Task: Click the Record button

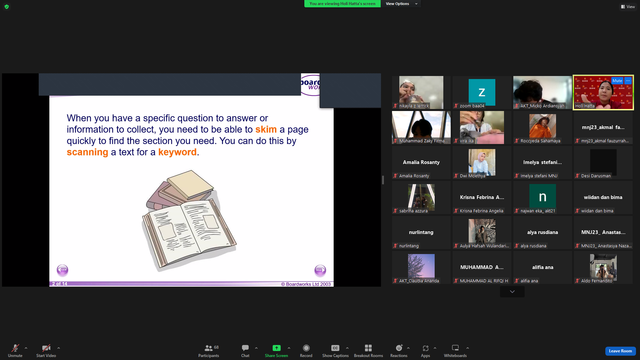Action: click(x=306, y=350)
